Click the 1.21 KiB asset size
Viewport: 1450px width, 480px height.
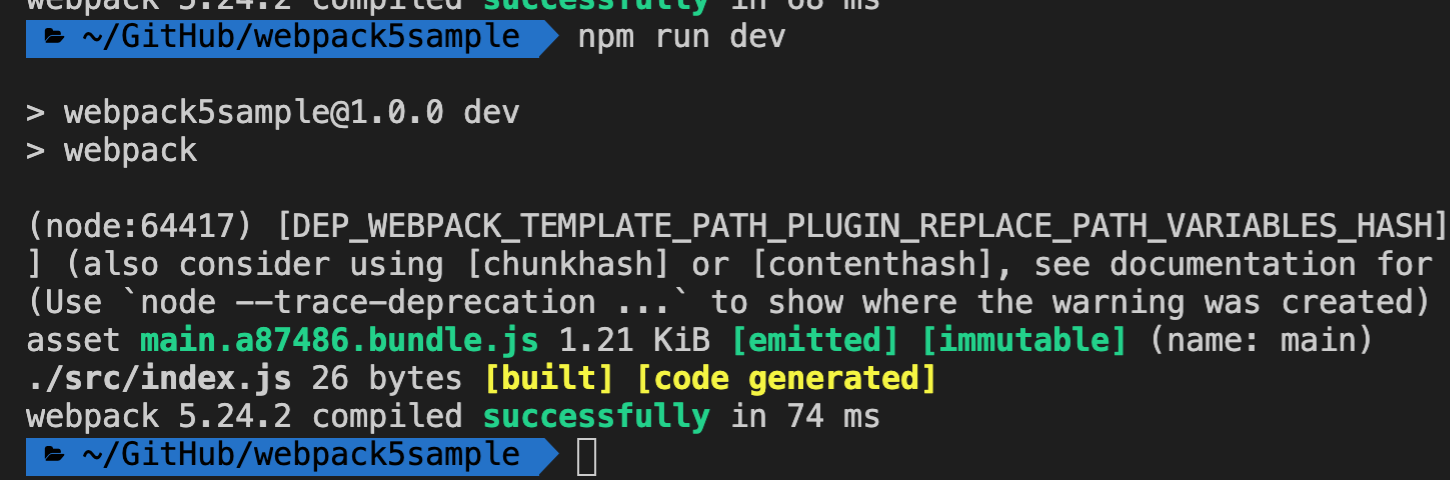click(x=634, y=341)
